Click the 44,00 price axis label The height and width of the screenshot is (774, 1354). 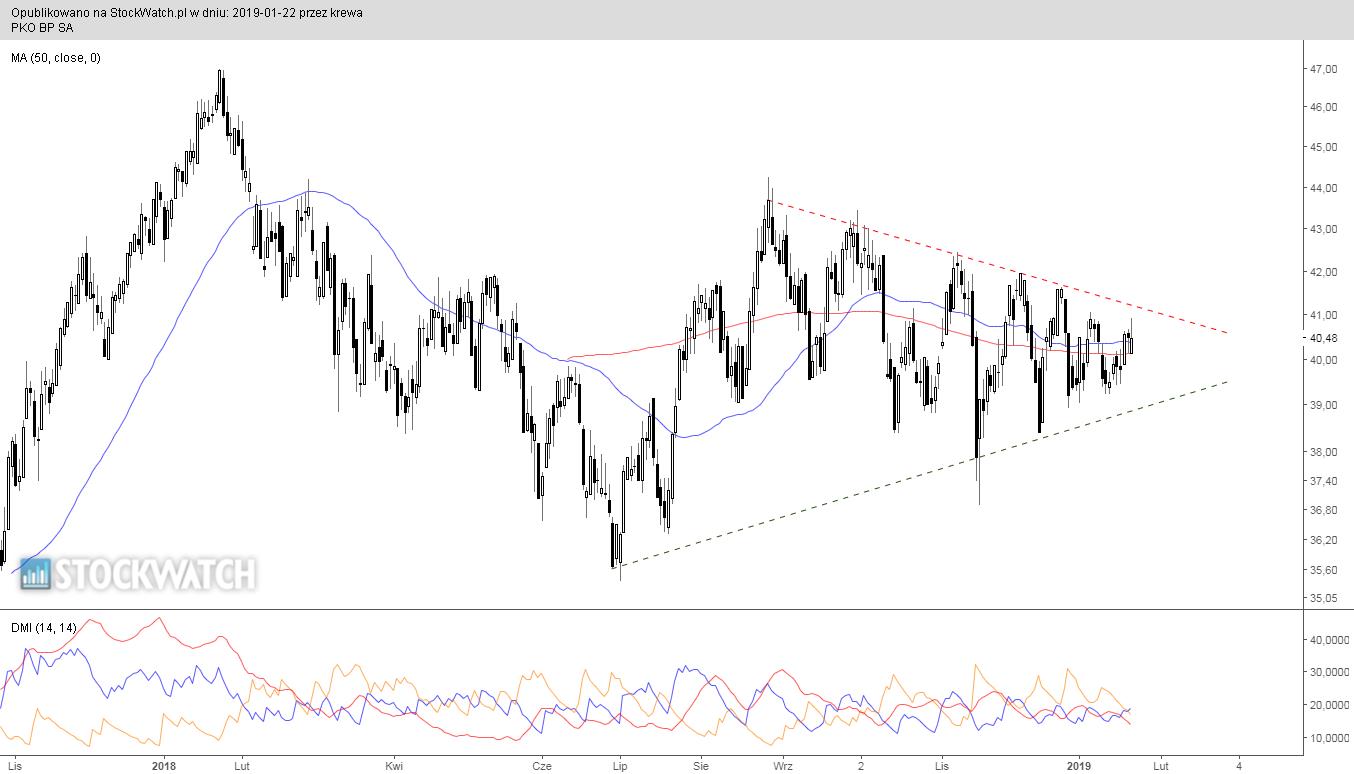tap(1323, 188)
